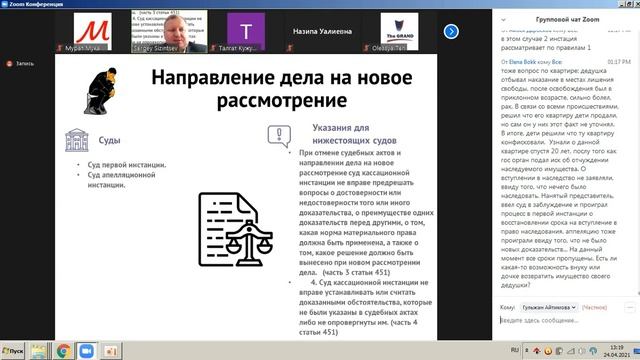This screenshot has height=360, width=640.
Task: Click the network signal tray icon
Action: pos(571,351)
